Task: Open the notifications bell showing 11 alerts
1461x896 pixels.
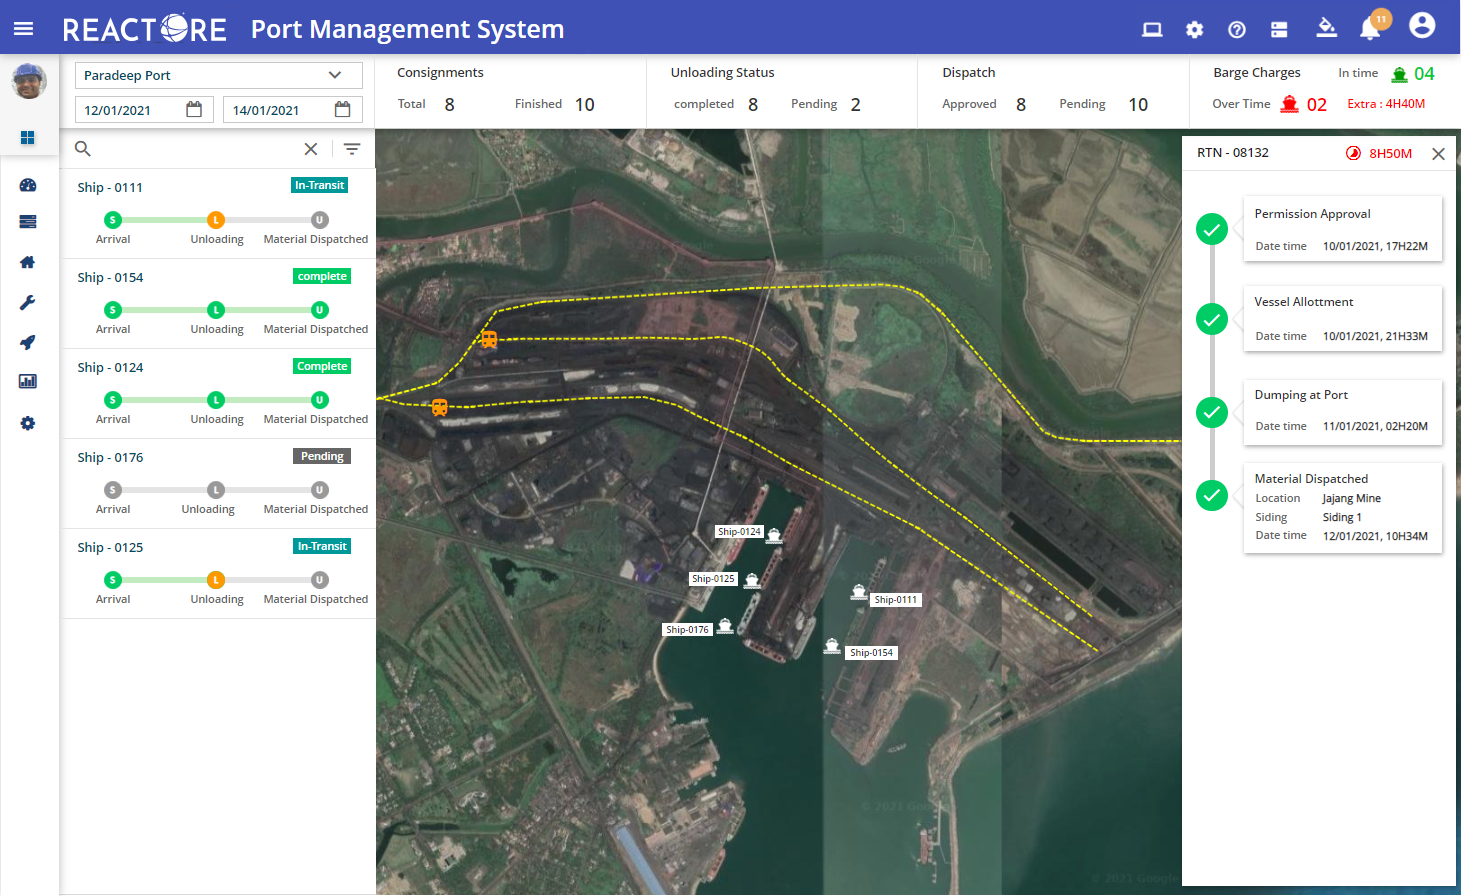Action: pos(1370,29)
